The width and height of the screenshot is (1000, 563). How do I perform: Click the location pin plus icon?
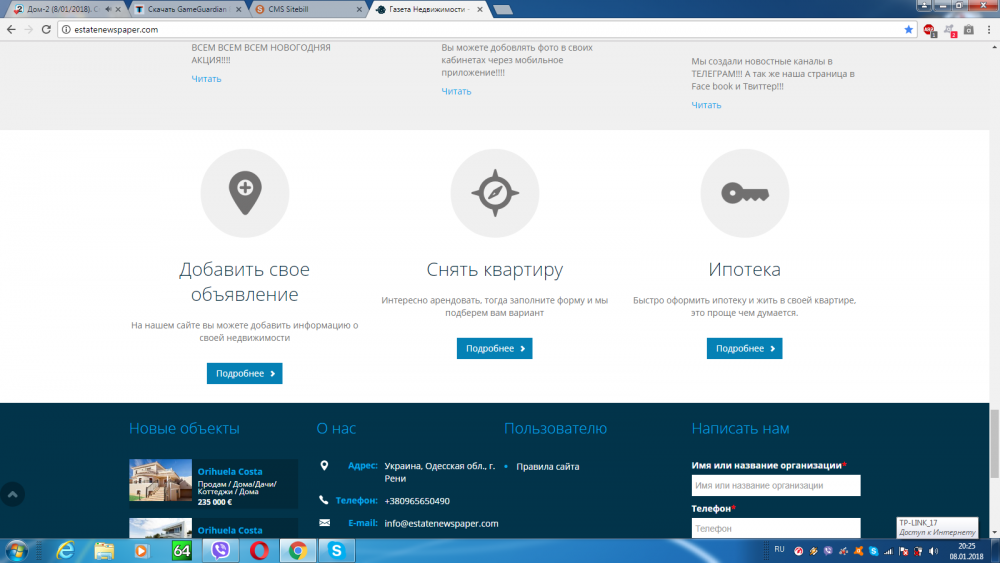pyautogui.click(x=244, y=193)
